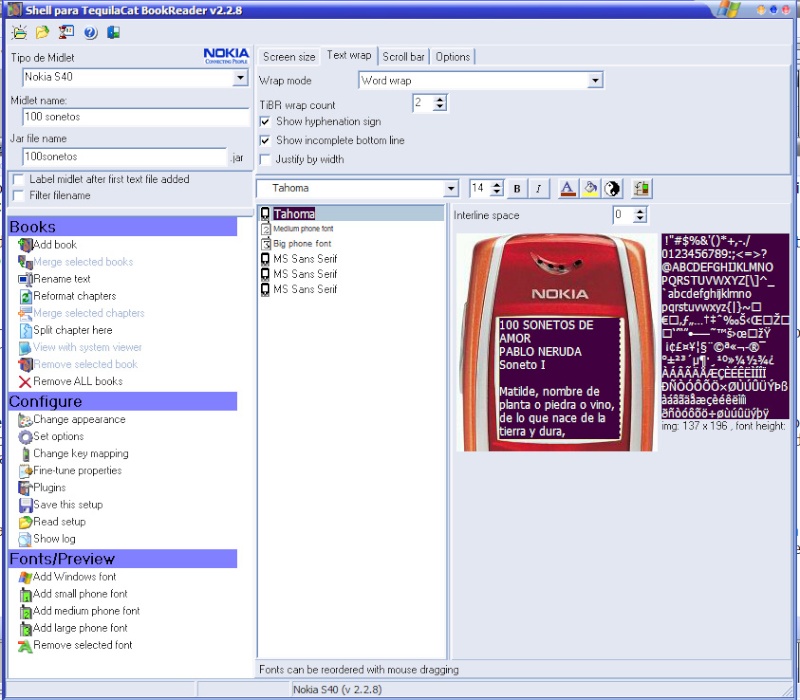
Task: Click the blue door exit toolbar icon
Action: pos(113,33)
